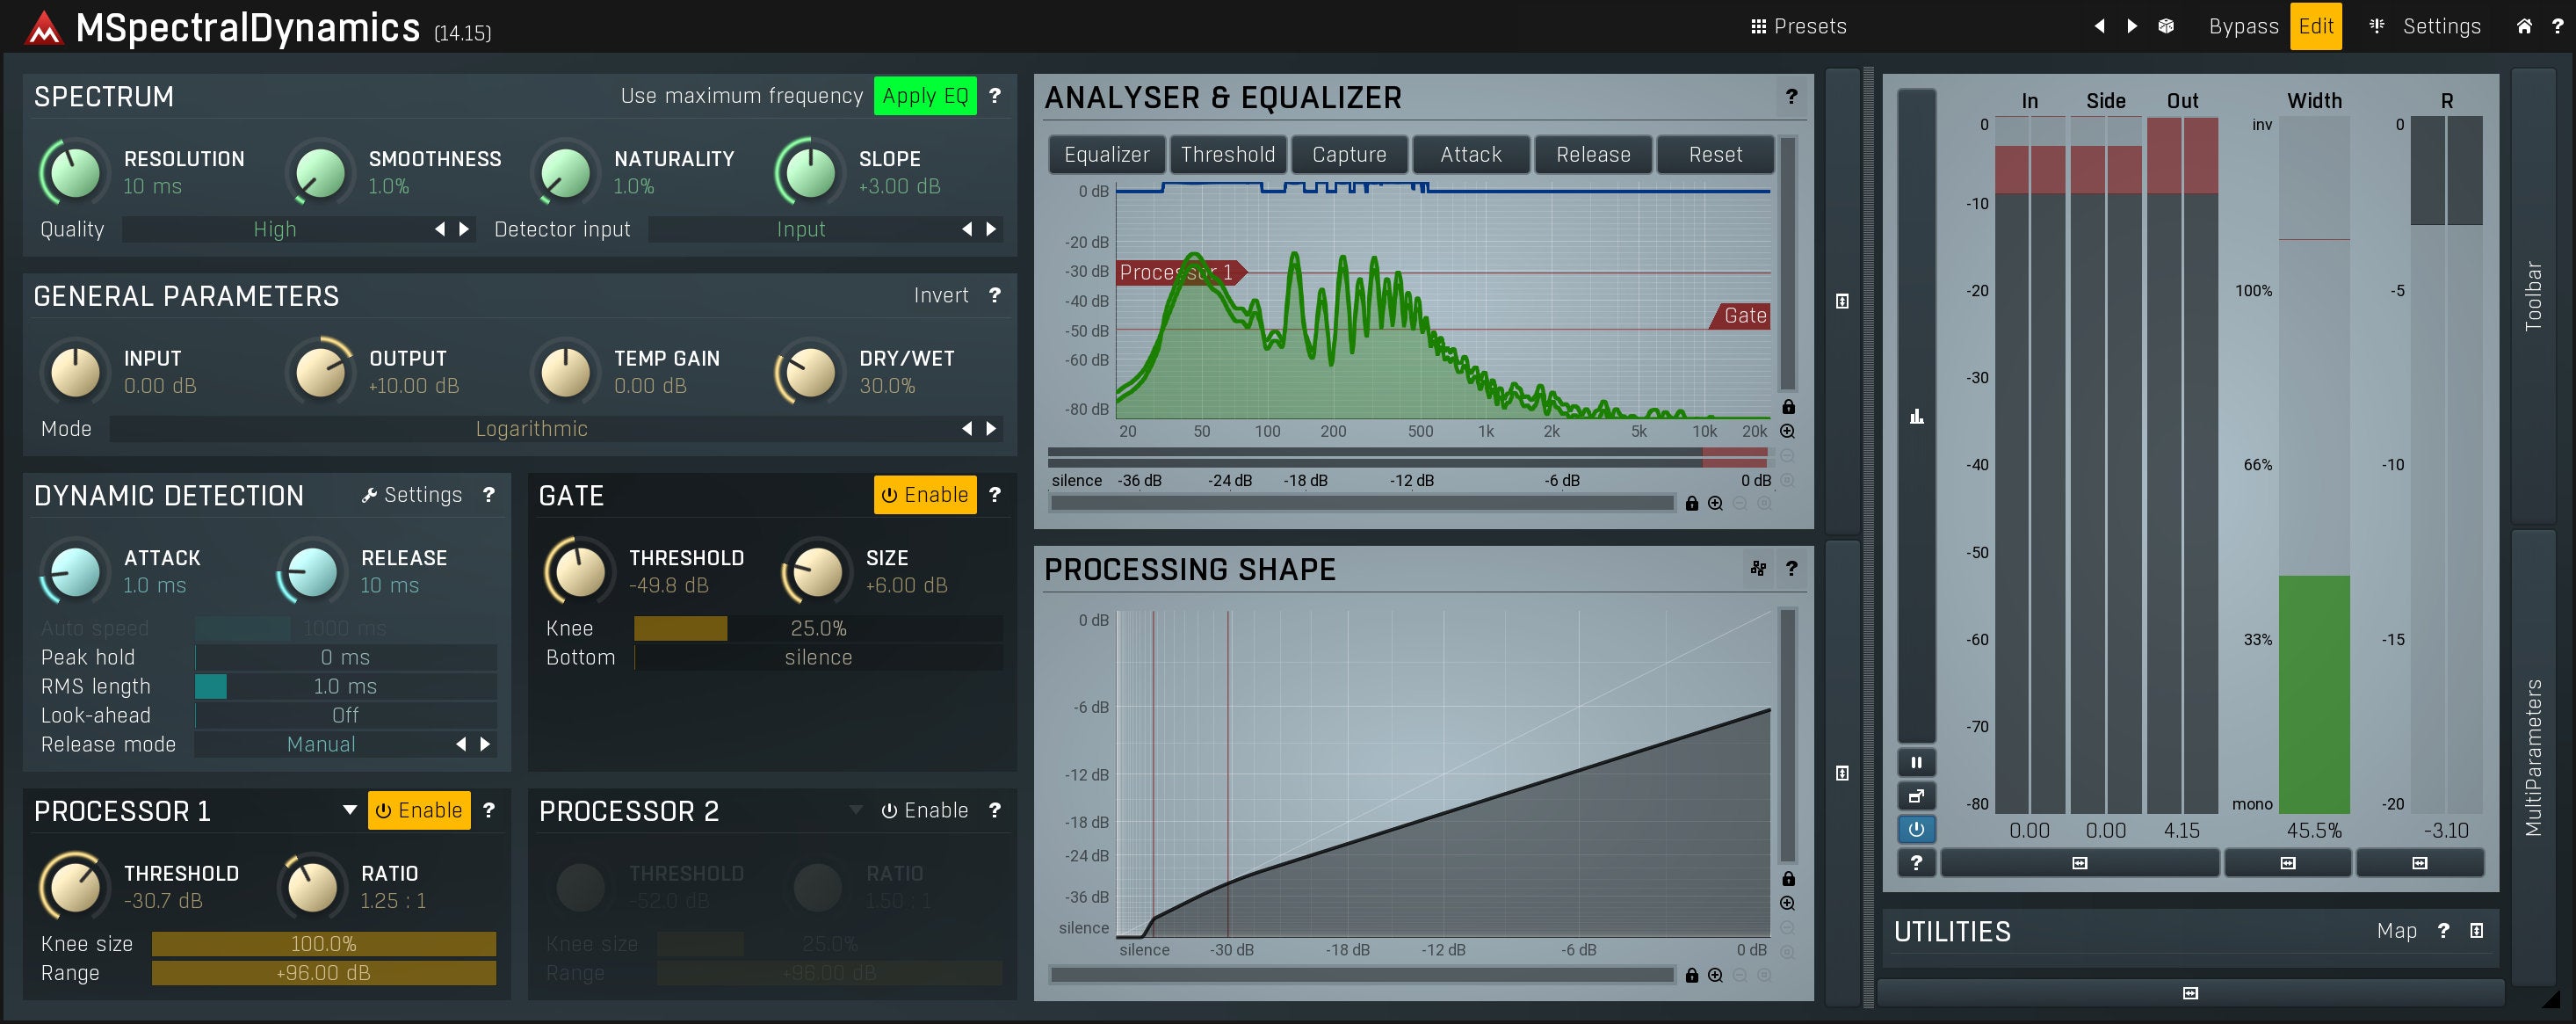Toggle the Gate Enable button
The width and height of the screenshot is (2576, 1024).
point(924,495)
